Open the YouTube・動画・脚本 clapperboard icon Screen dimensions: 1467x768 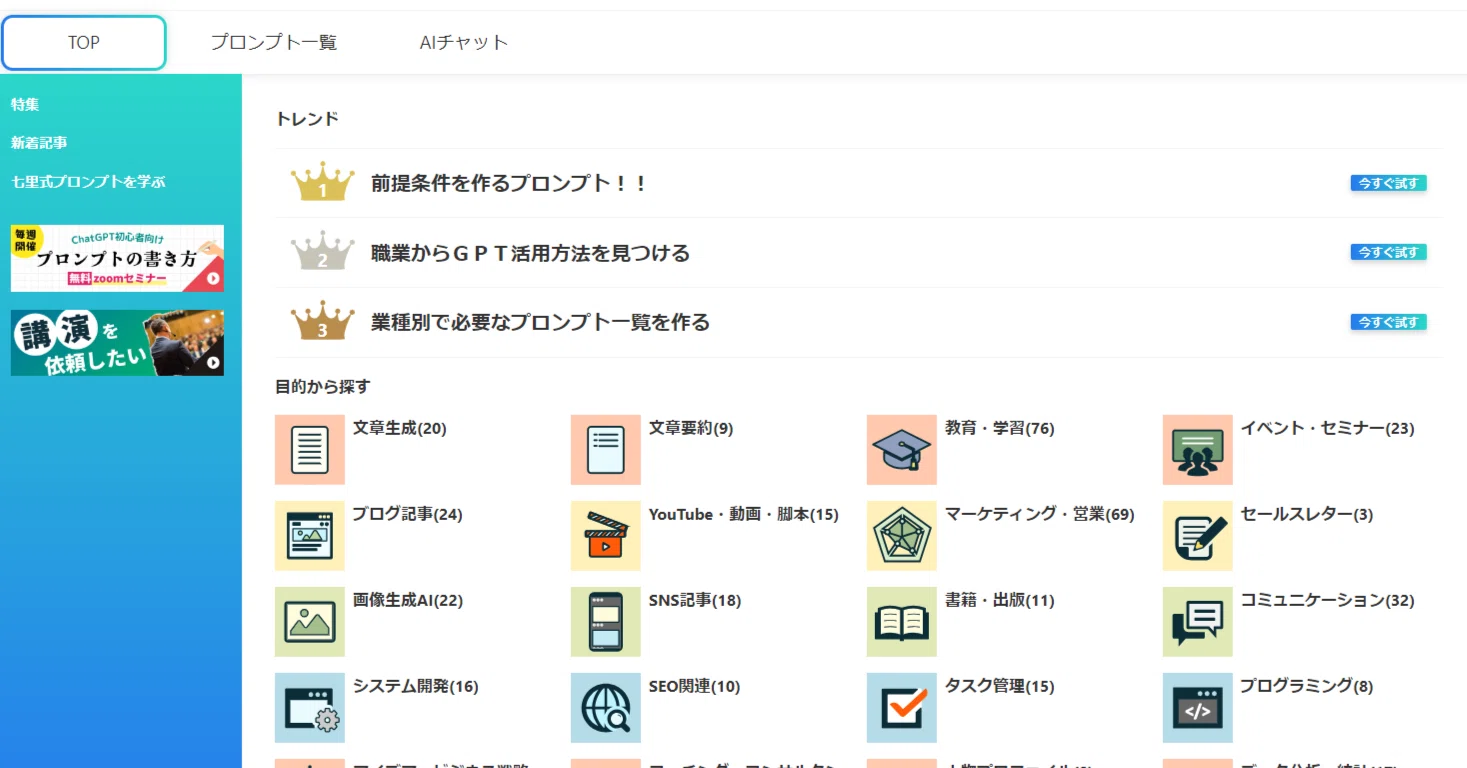(606, 536)
